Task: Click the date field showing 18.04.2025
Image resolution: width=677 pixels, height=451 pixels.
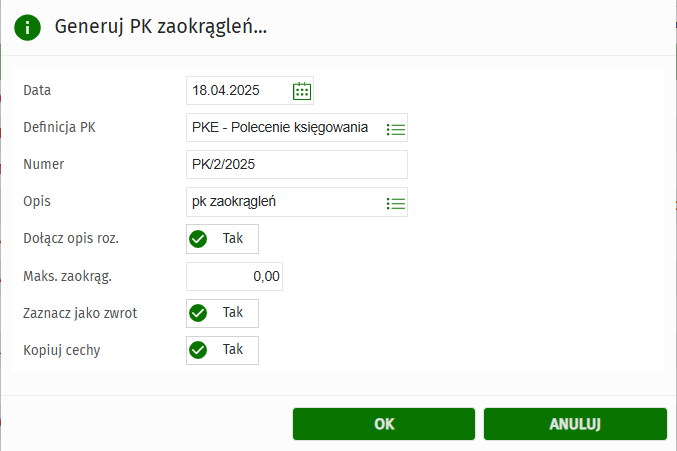Action: pos(238,91)
